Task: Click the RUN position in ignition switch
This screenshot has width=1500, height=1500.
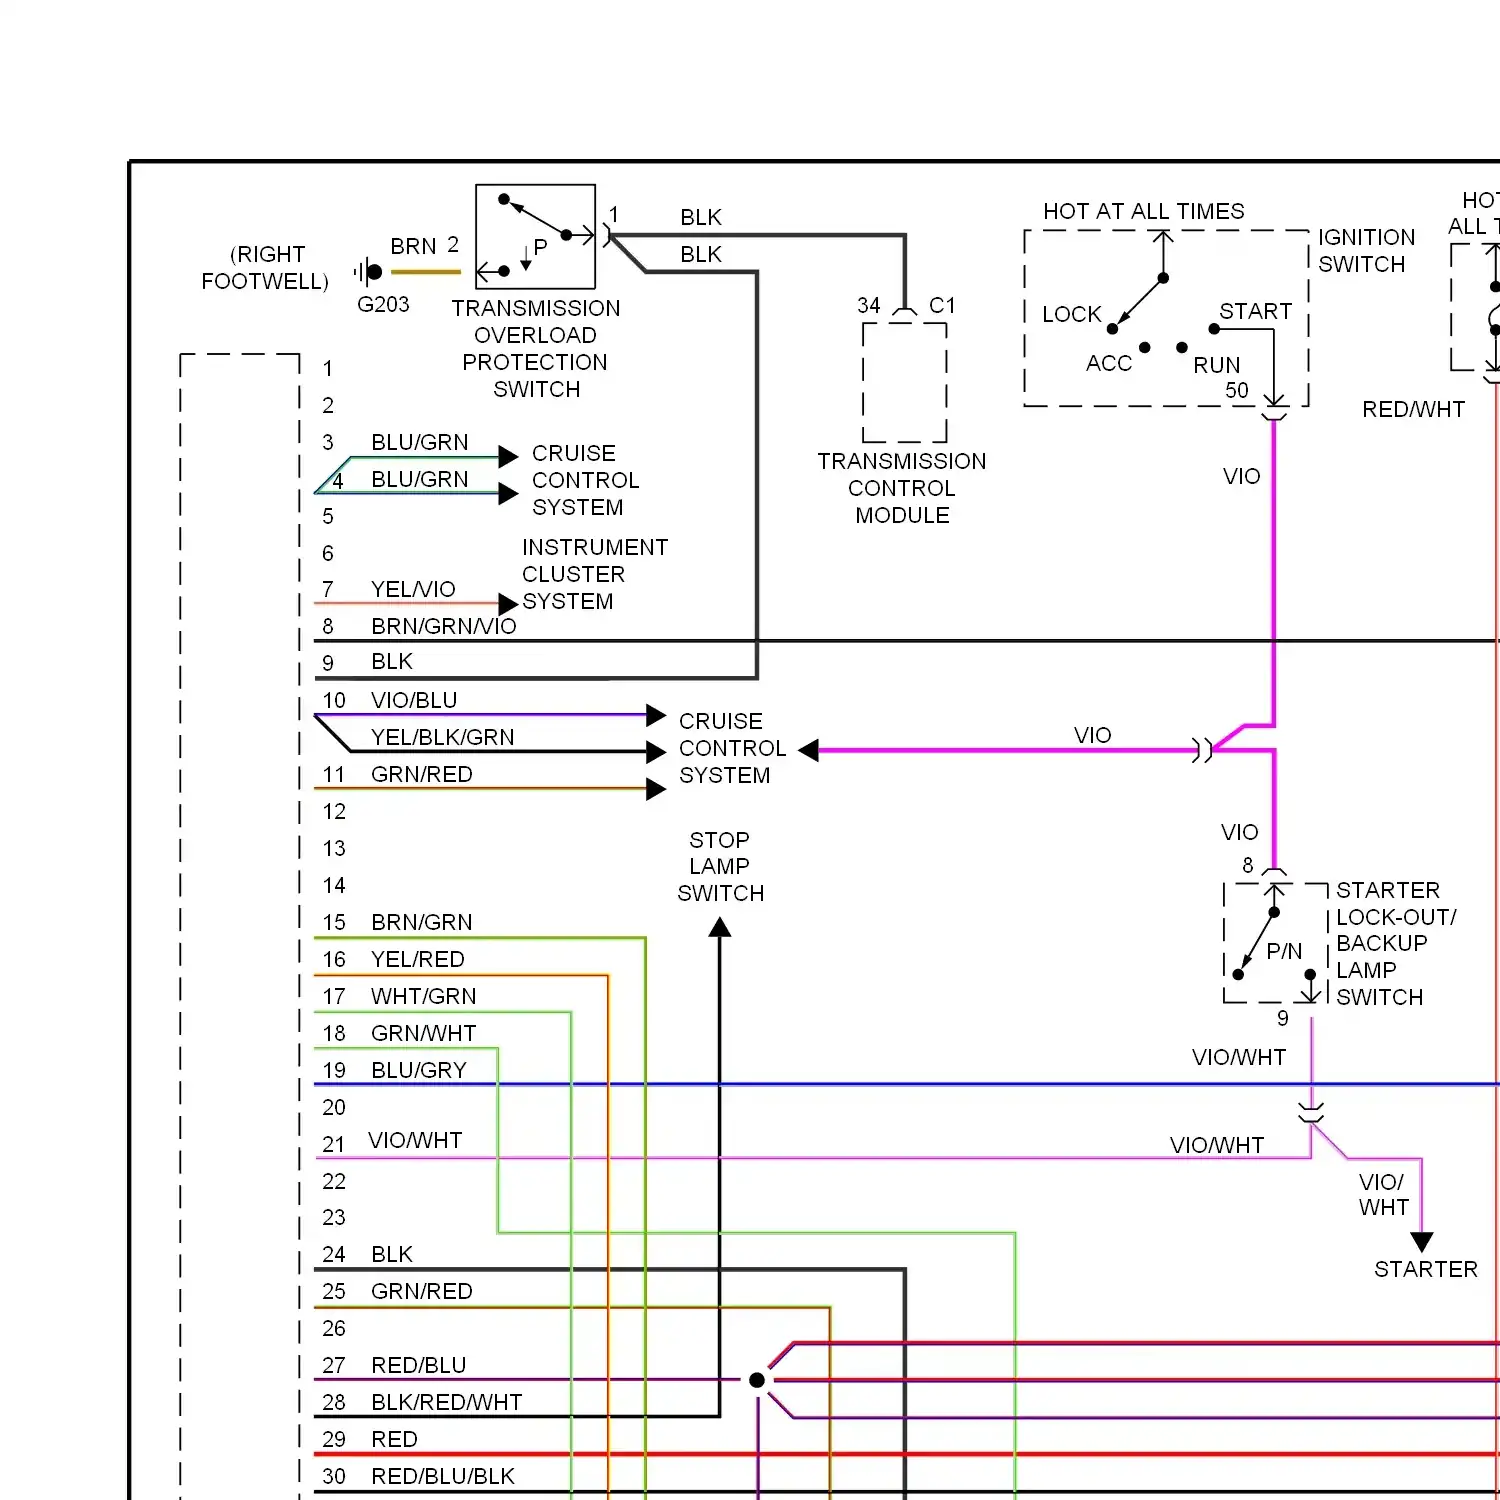Action: pos(1217,365)
